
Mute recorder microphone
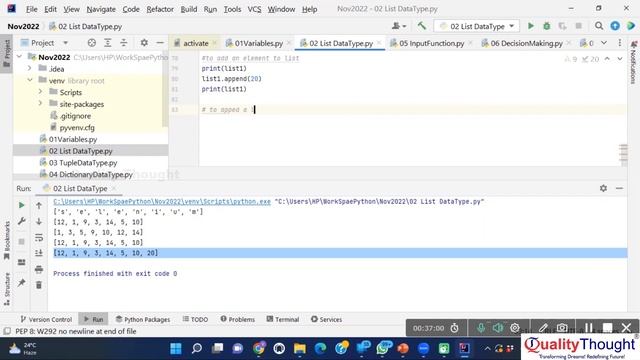point(481,328)
